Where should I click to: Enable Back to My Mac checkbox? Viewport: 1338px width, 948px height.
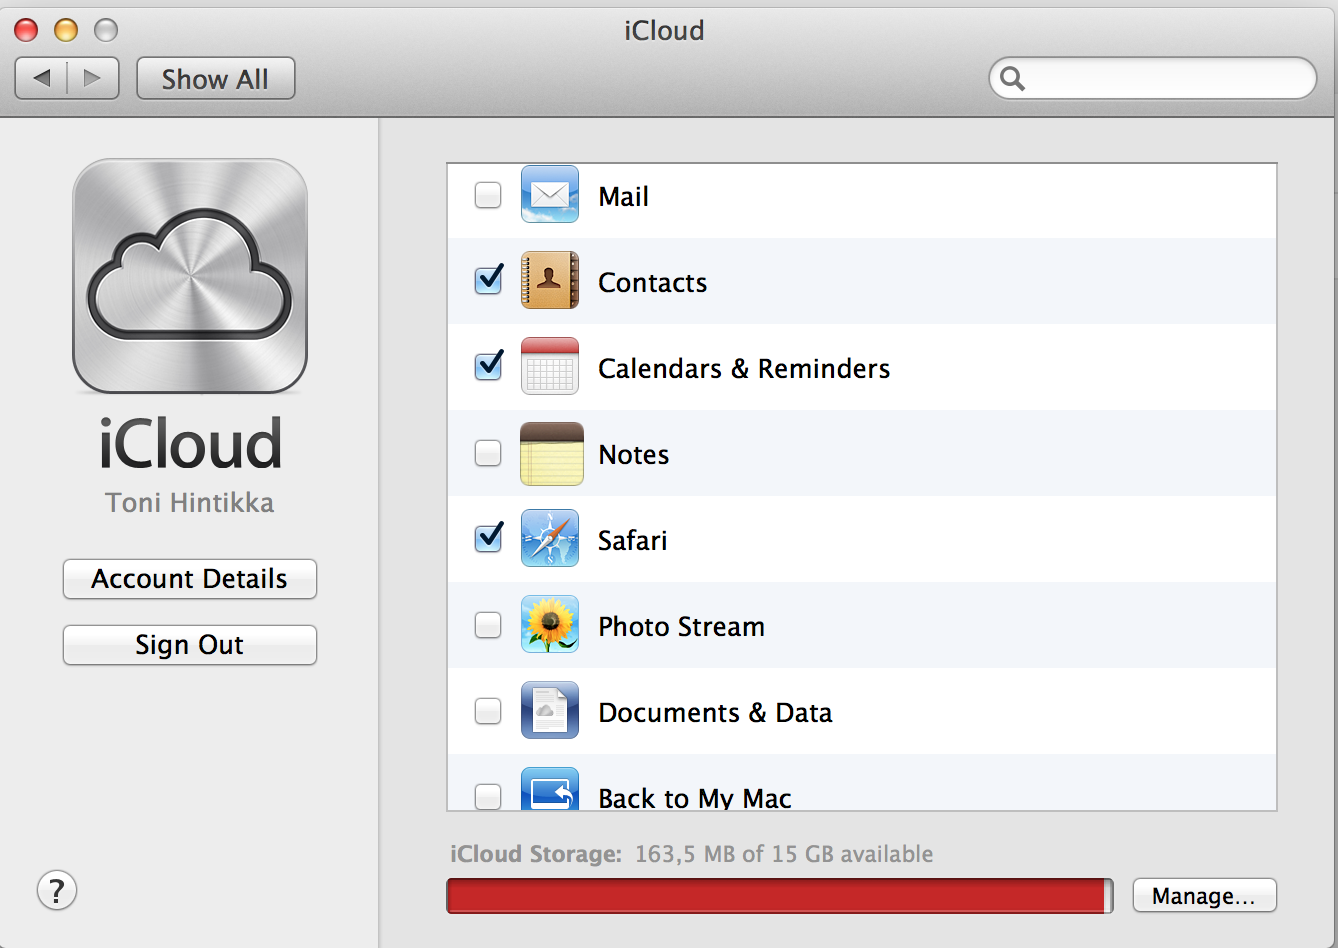tap(488, 797)
